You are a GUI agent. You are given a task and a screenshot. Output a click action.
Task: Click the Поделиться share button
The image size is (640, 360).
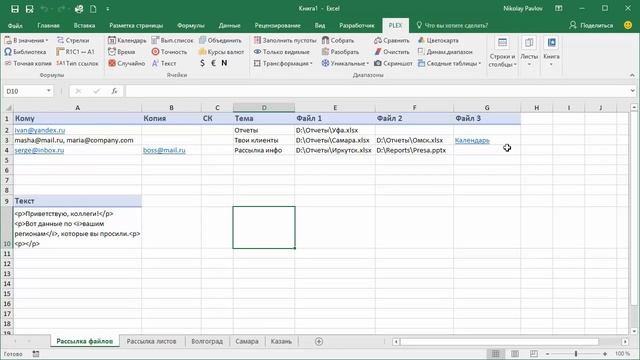(591, 25)
